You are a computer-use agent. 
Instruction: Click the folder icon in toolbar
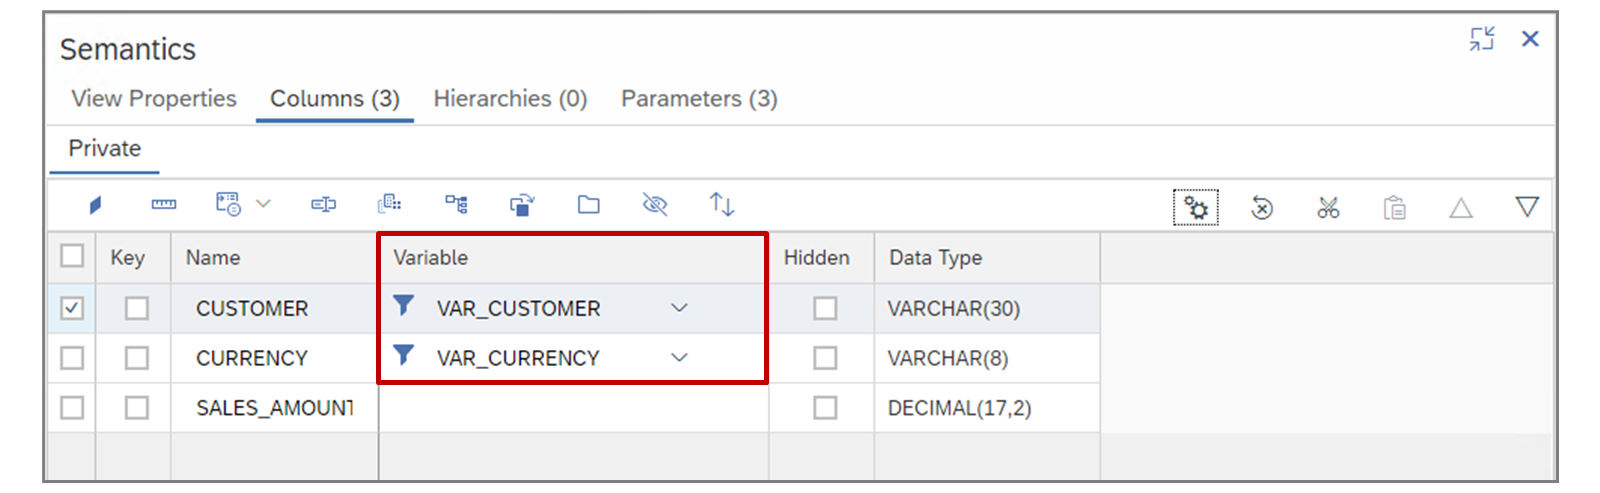(x=589, y=205)
